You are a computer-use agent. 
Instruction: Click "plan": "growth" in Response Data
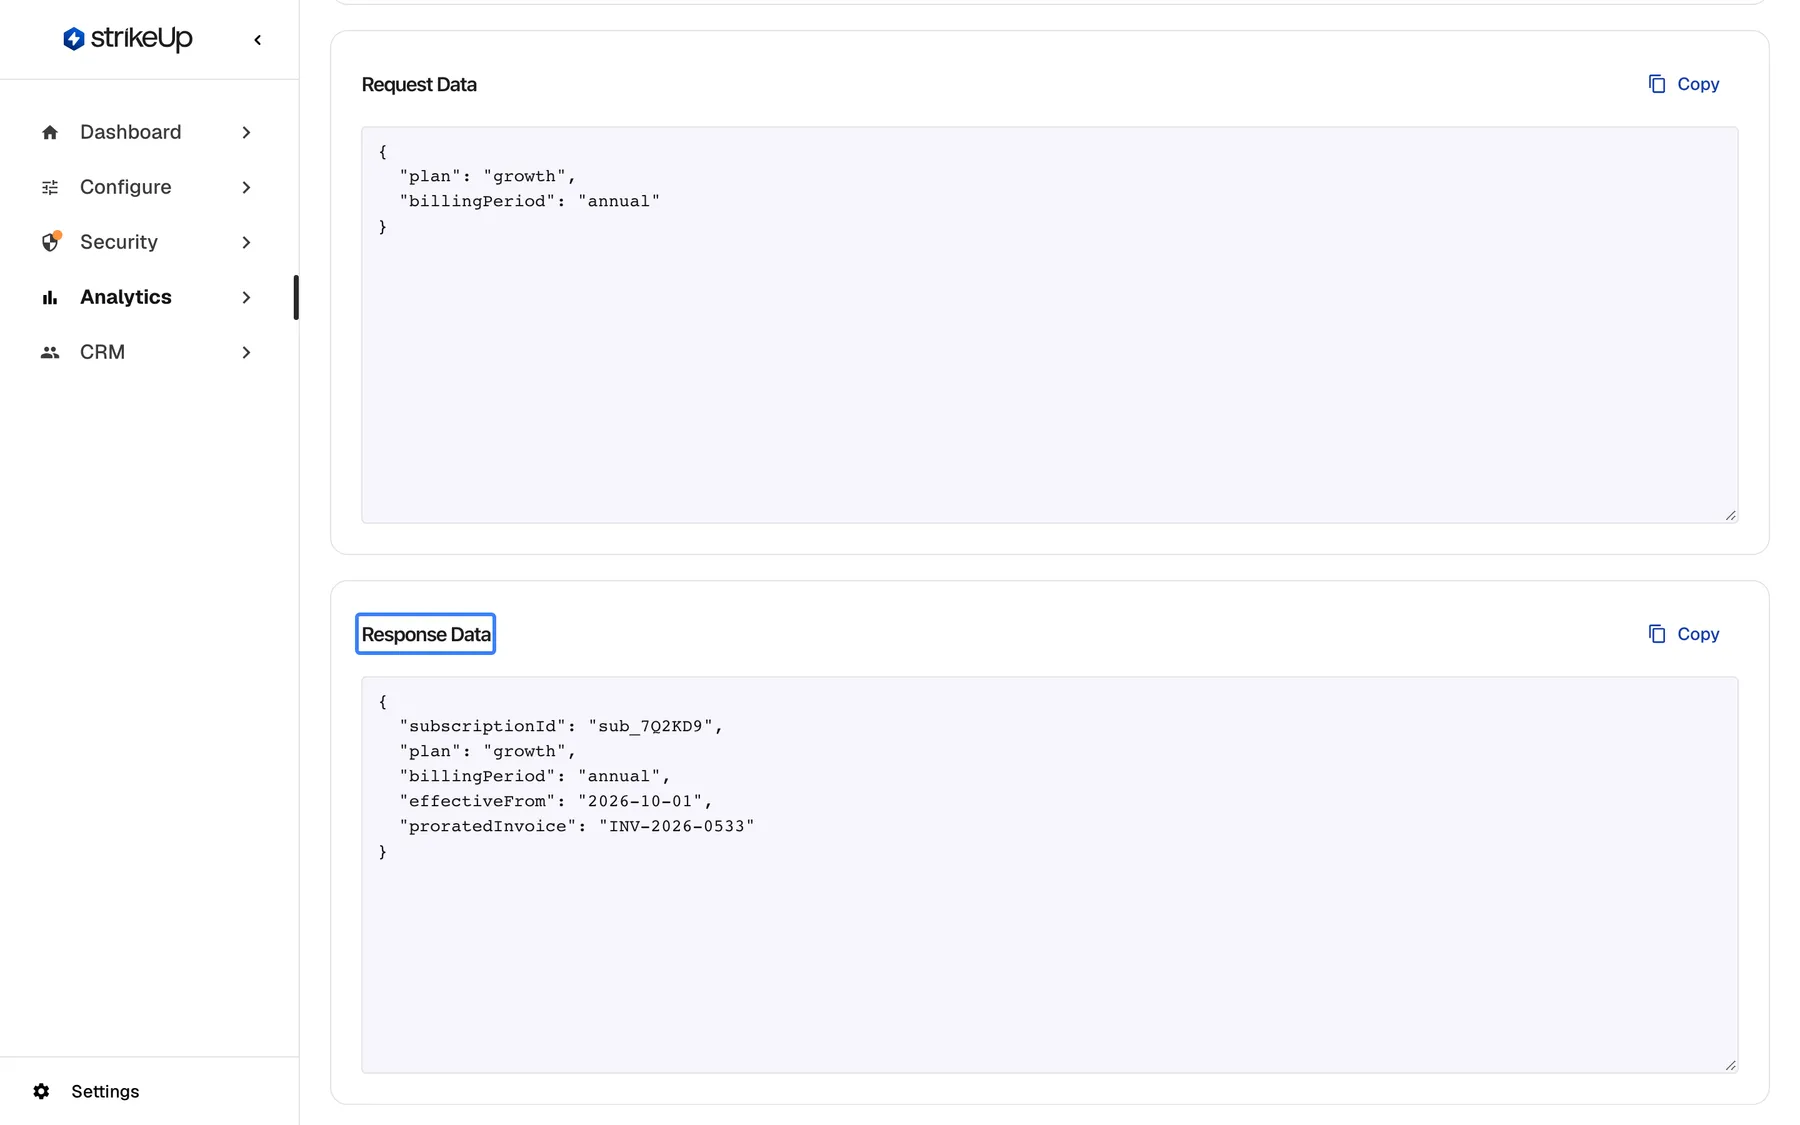click(487, 751)
